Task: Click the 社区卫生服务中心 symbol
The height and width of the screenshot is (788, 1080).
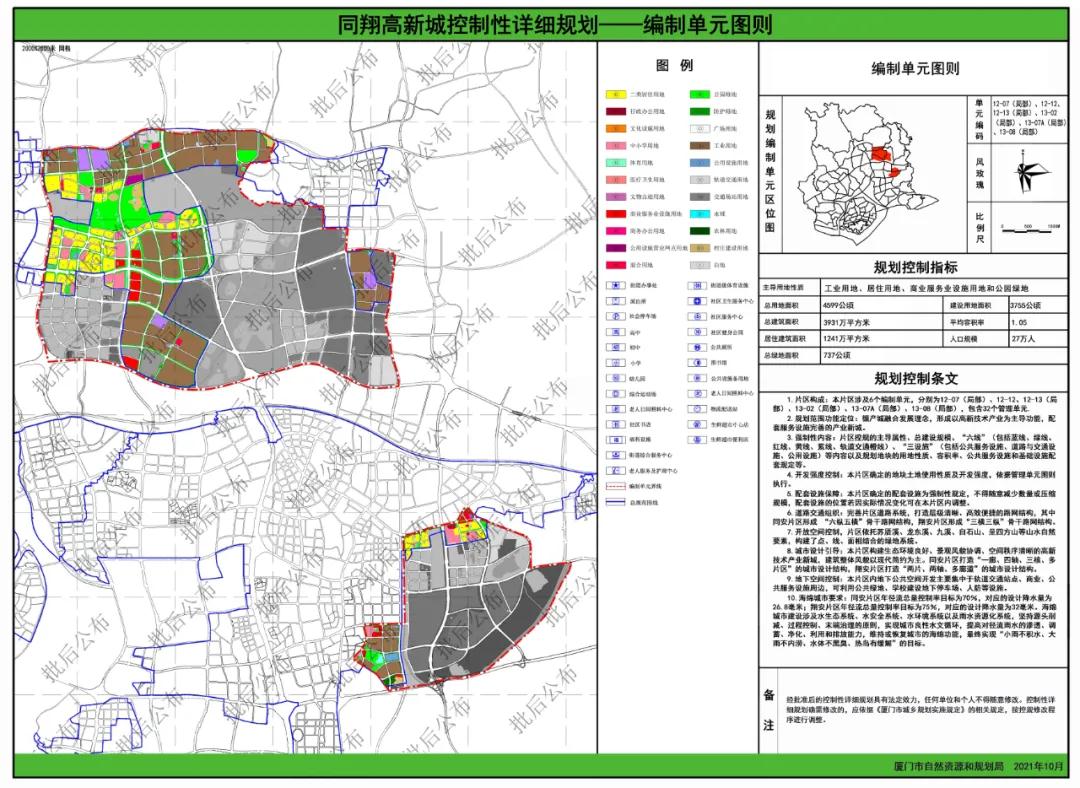Action: coord(698,301)
